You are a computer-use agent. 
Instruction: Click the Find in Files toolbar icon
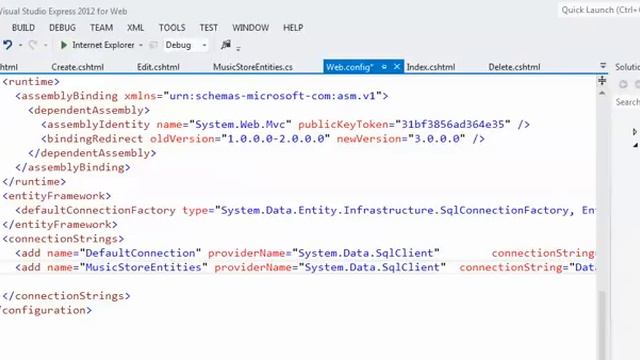tap(226, 44)
